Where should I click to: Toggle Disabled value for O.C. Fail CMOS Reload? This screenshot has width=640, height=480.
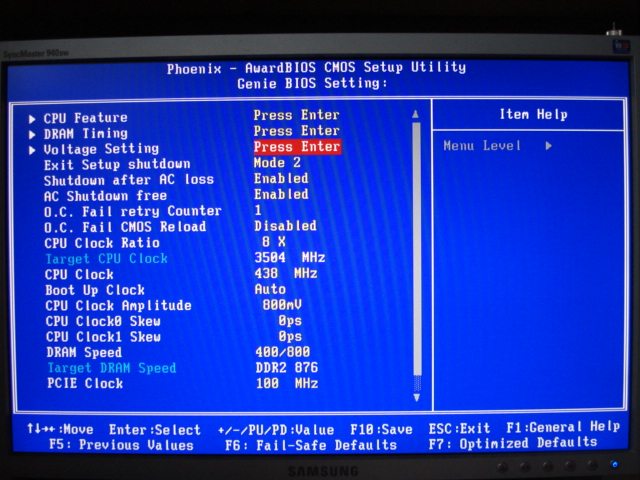(285, 226)
